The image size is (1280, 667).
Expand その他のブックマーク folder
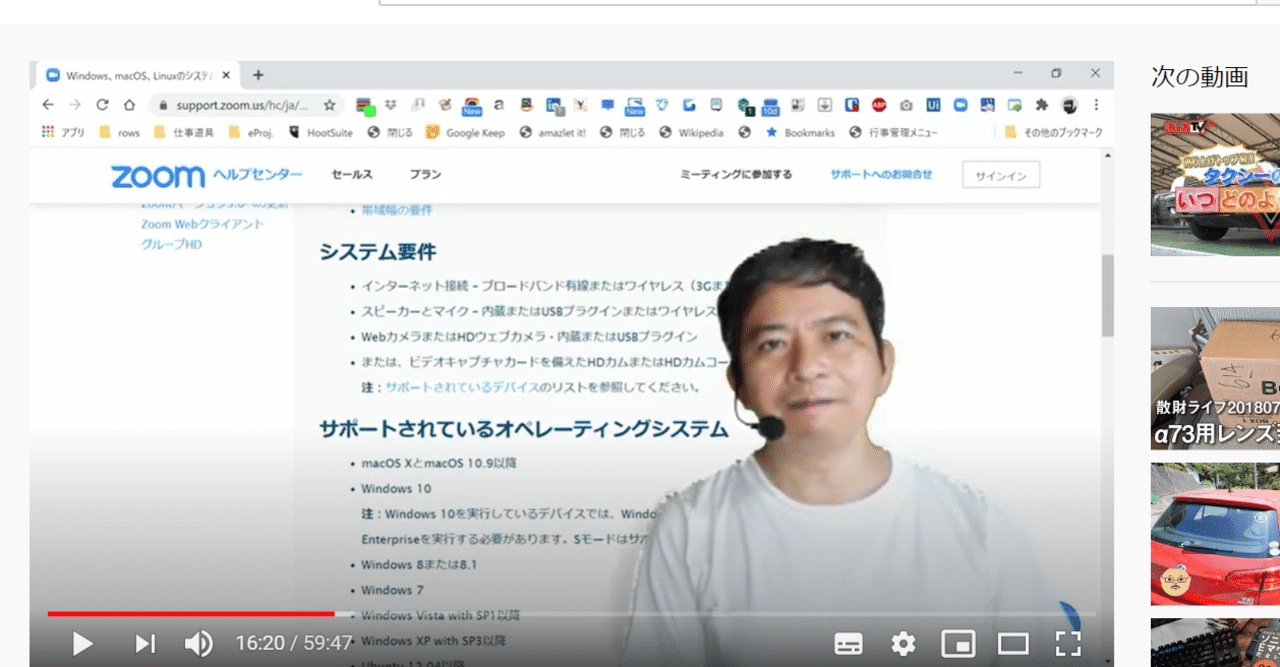coord(1054,132)
